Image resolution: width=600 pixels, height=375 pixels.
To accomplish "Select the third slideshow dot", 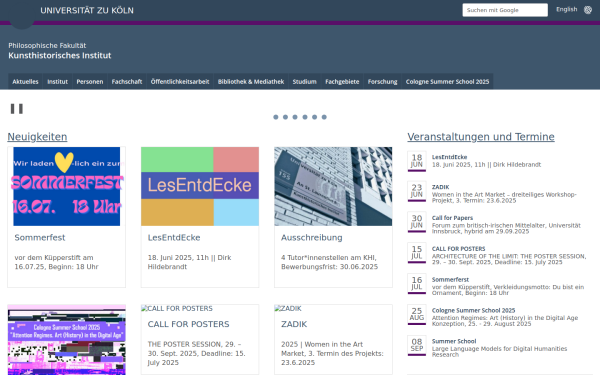I will [x=295, y=117].
